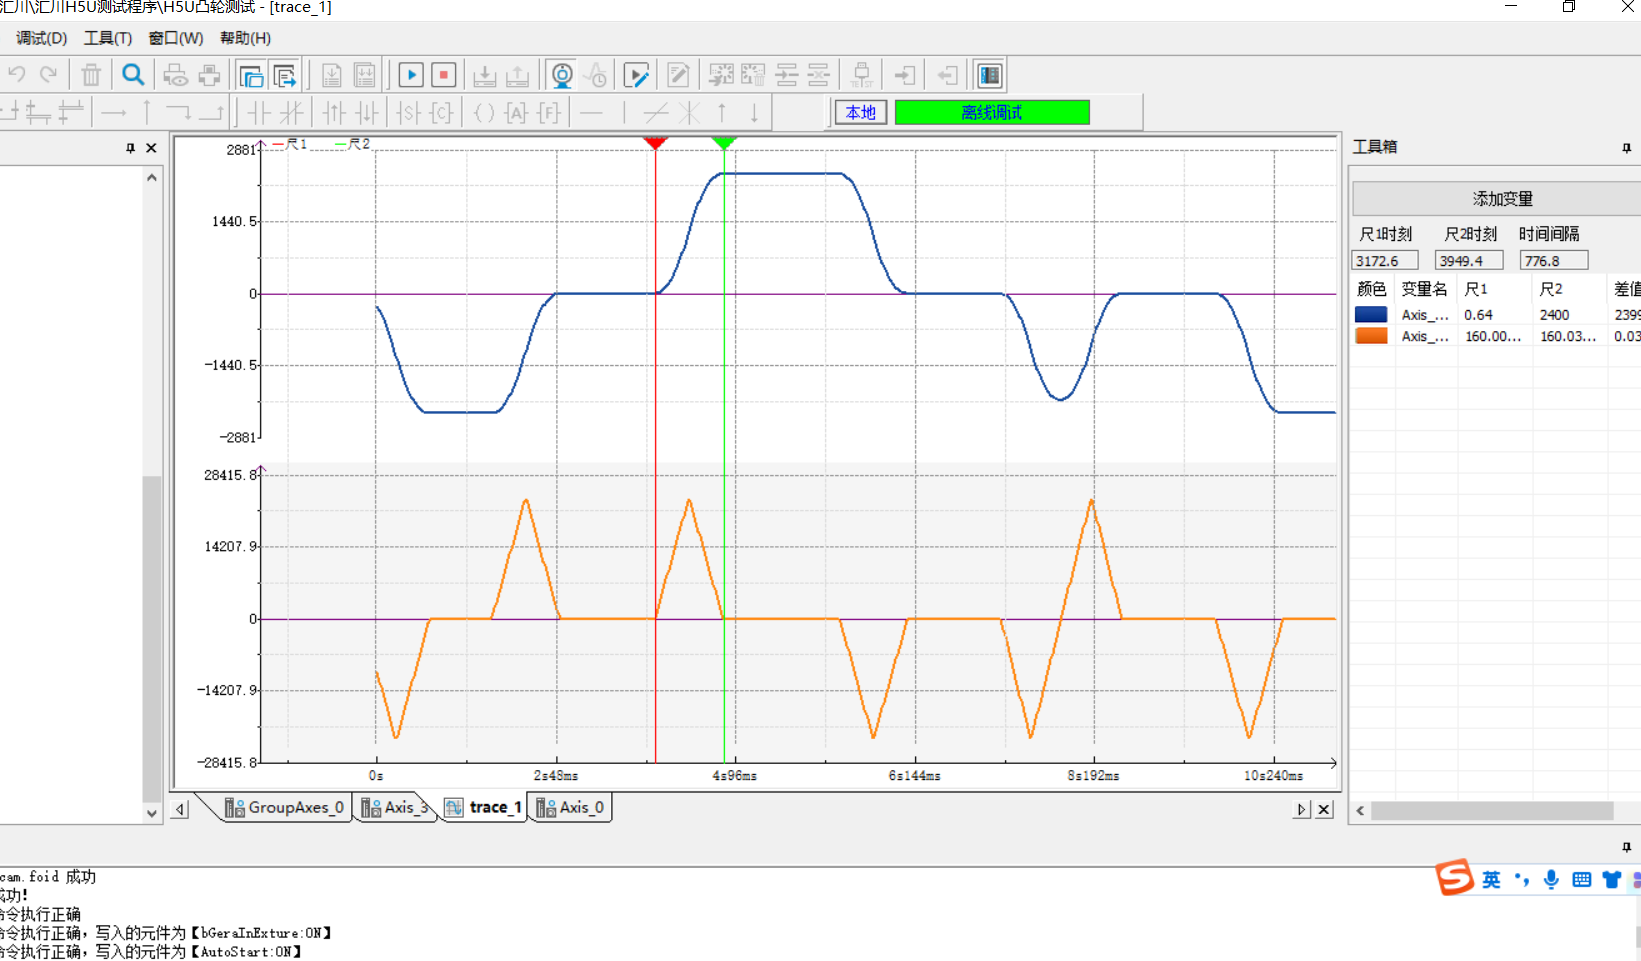Click the waveform clock trace icon

596,75
